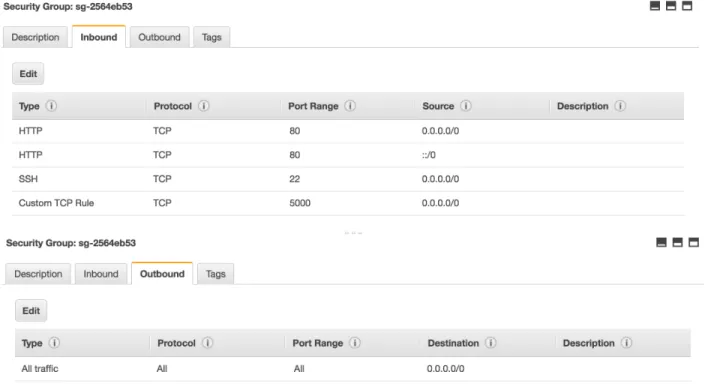
Task: Click info icon next to Source column header
Action: pos(466,106)
